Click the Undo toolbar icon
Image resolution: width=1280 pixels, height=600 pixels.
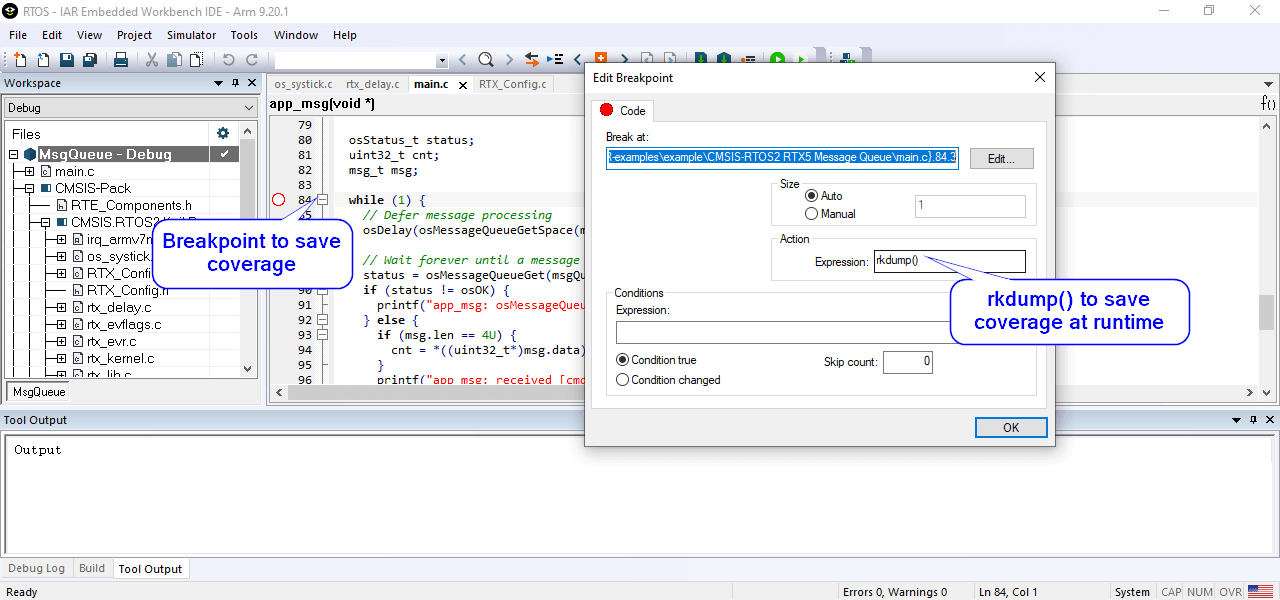pos(228,59)
